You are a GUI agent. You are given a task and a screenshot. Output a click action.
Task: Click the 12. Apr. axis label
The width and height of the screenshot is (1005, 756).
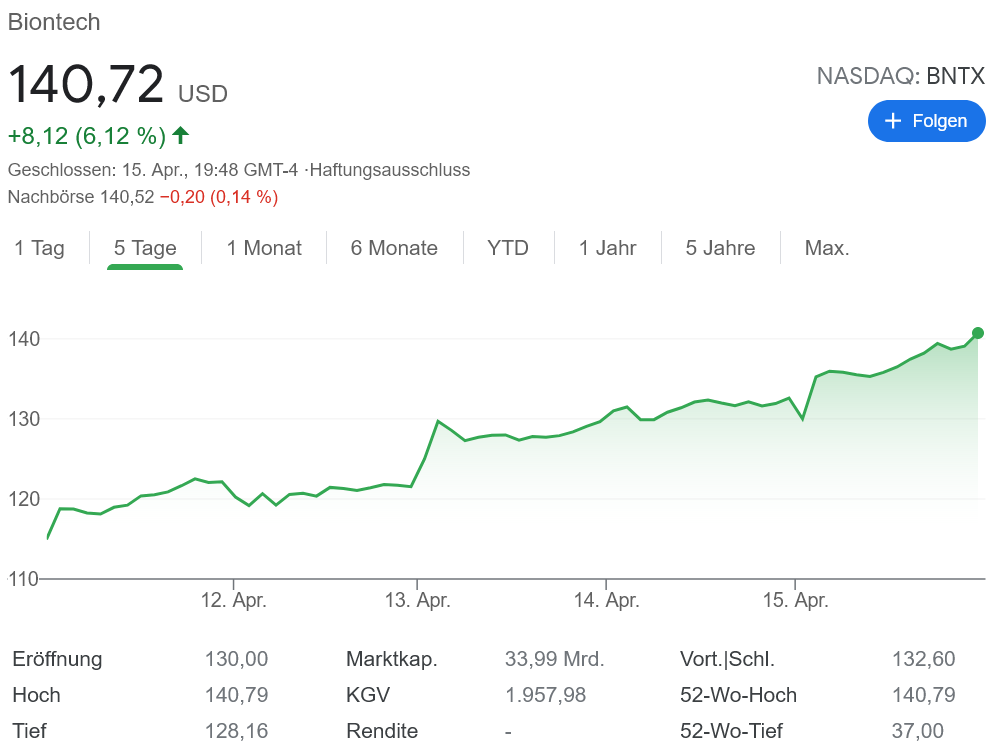[x=234, y=601]
